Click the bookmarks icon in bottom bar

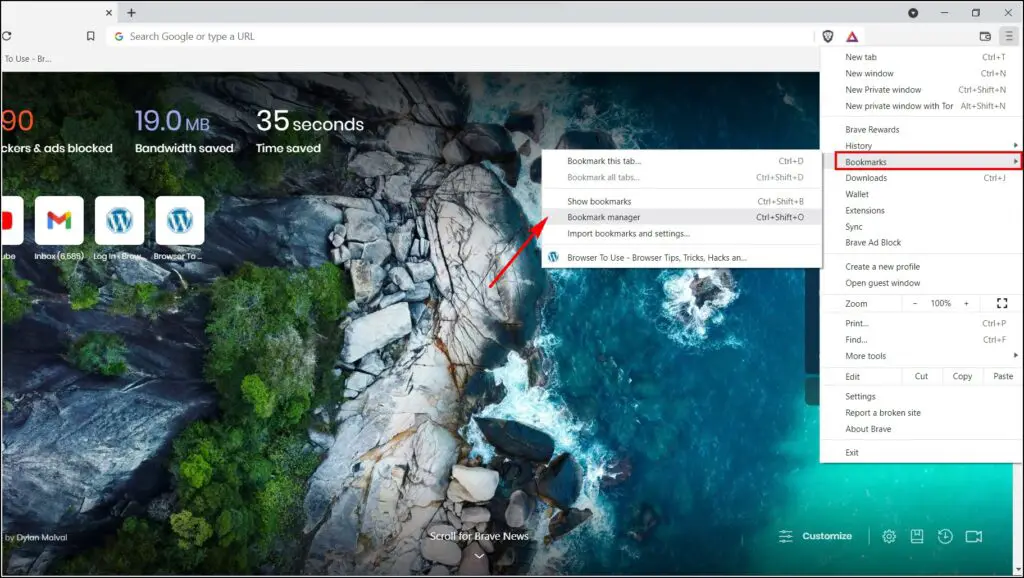pos(917,536)
